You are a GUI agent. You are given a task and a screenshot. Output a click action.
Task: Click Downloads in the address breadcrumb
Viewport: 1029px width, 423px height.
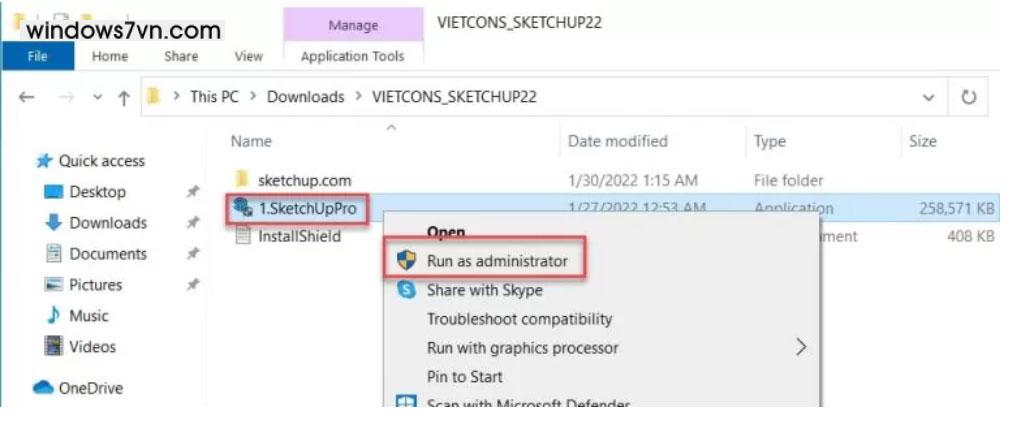[x=305, y=97]
